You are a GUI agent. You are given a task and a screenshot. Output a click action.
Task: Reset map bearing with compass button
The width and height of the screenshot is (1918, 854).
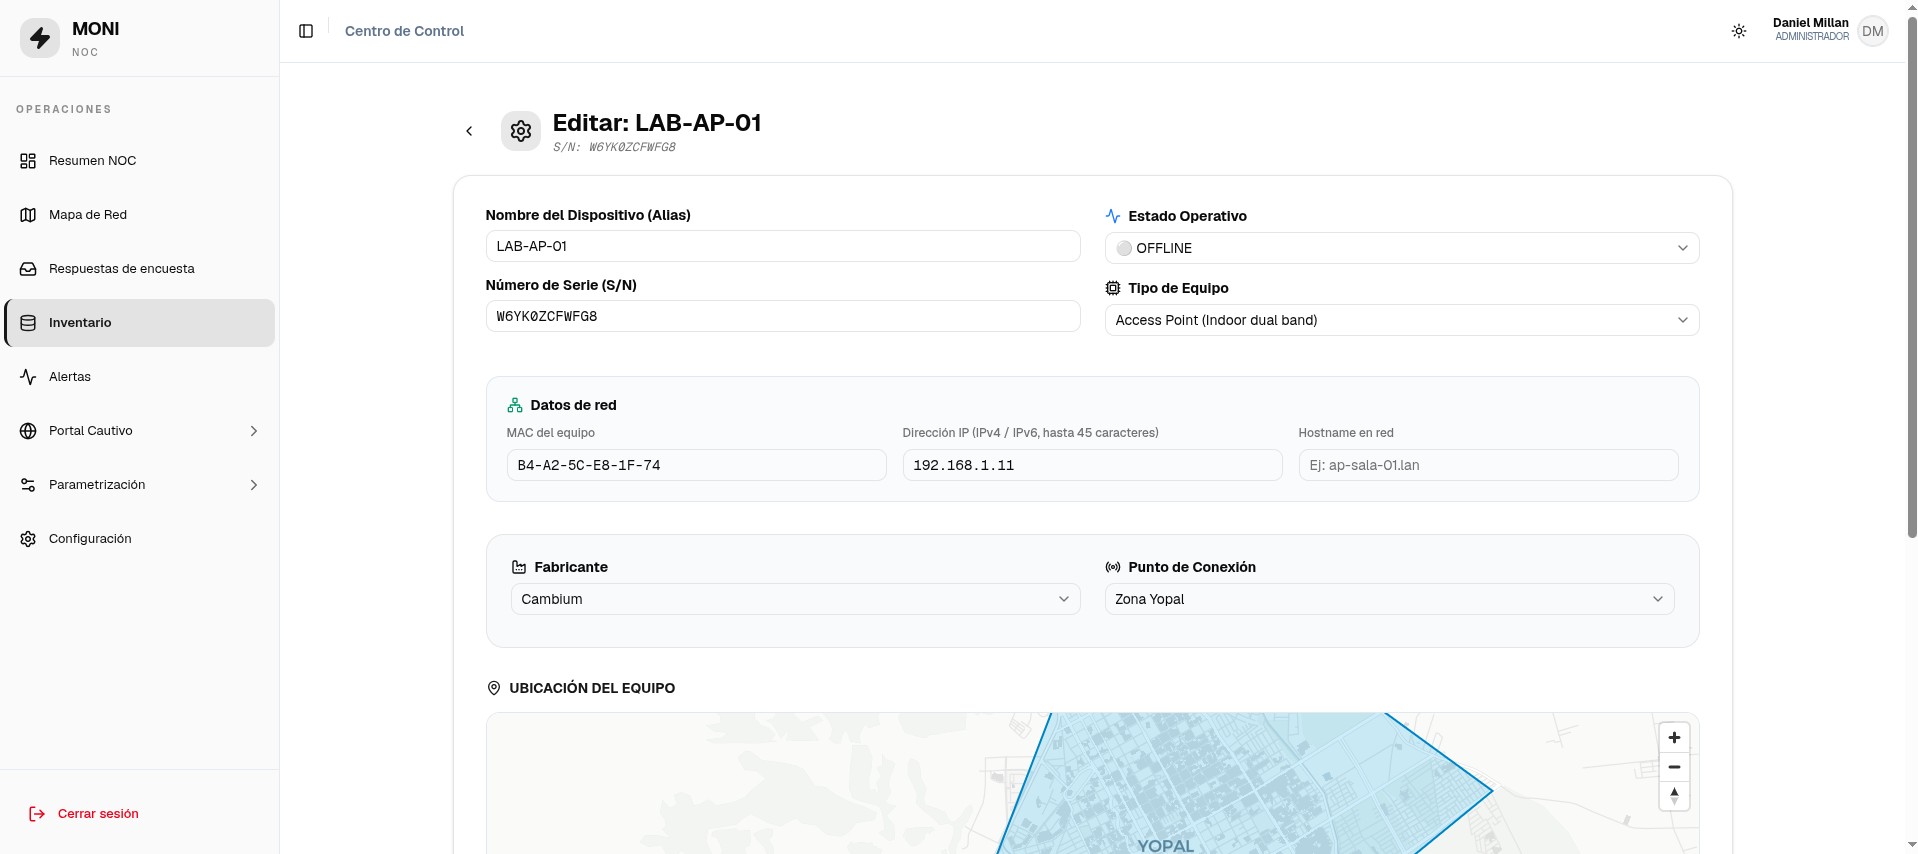pos(1674,796)
